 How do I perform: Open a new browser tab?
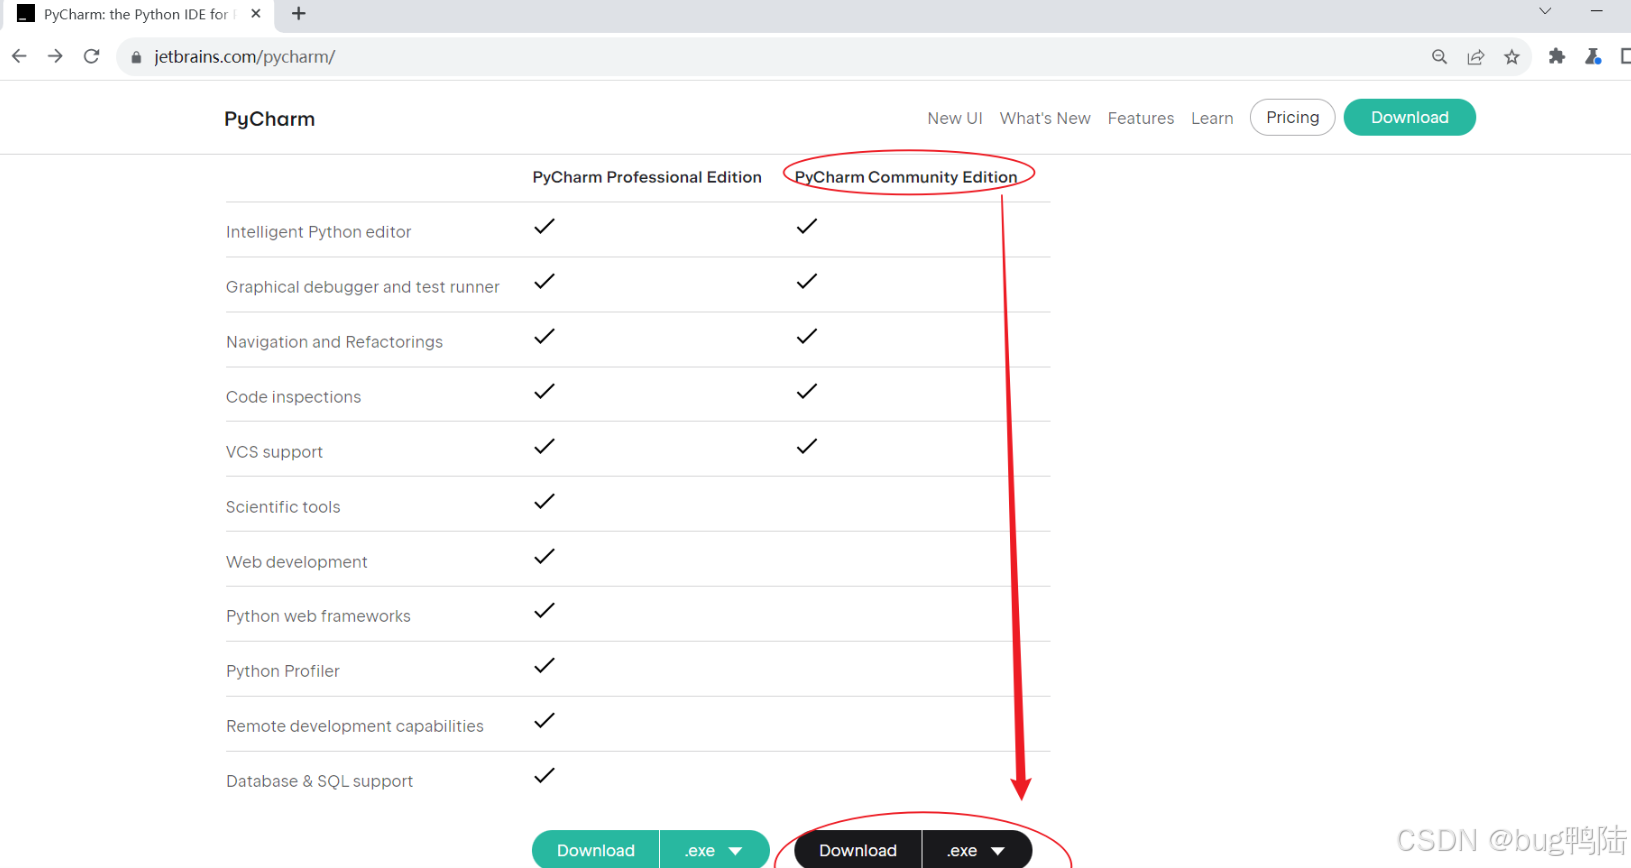(298, 14)
